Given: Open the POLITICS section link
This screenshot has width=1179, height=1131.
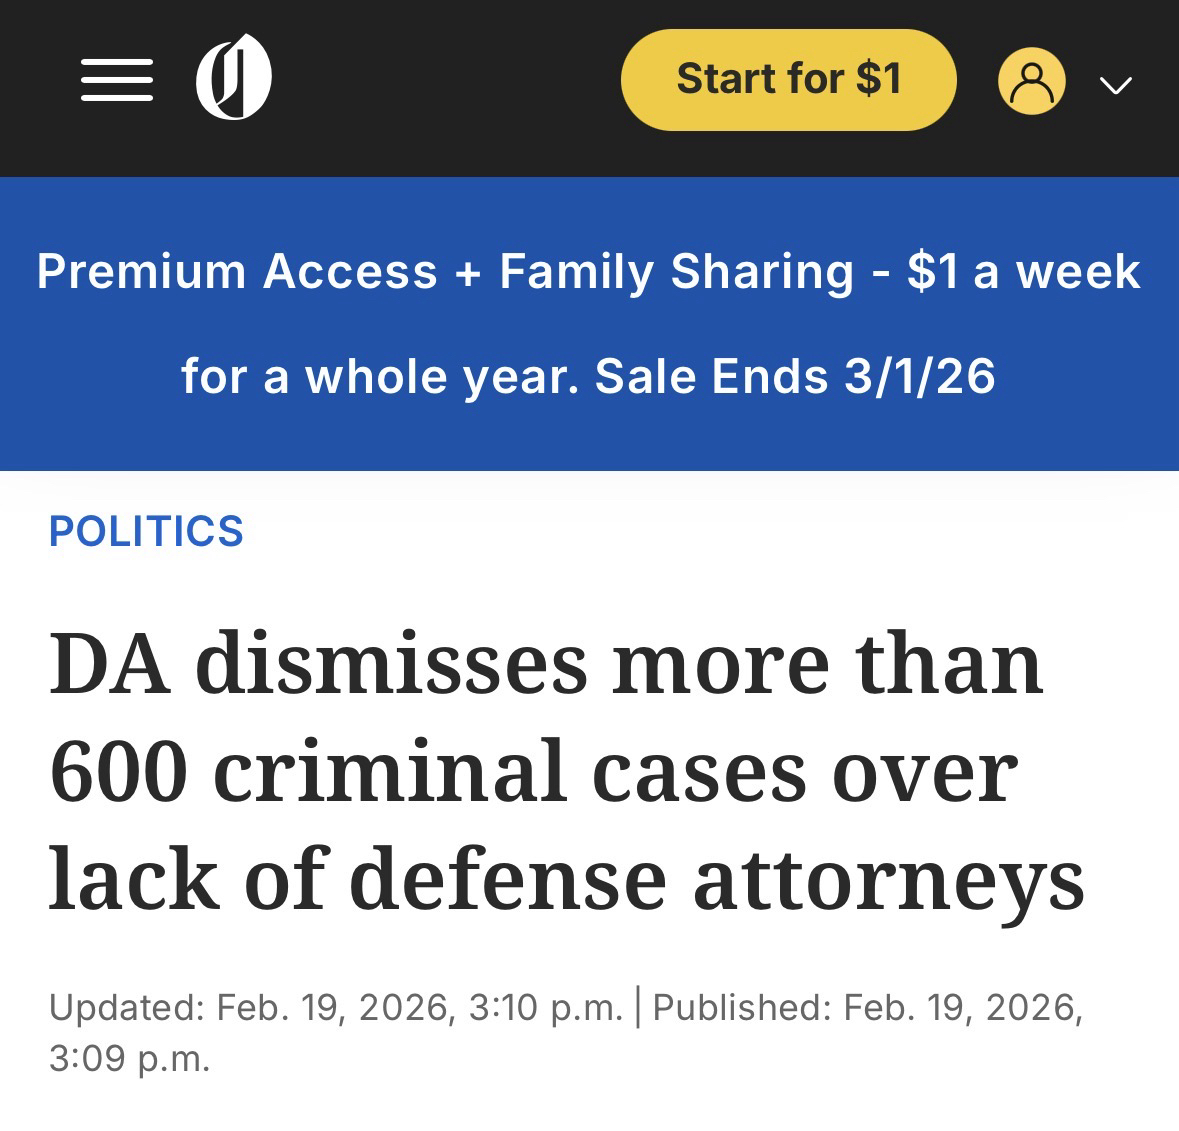Looking at the screenshot, I should point(146,531).
